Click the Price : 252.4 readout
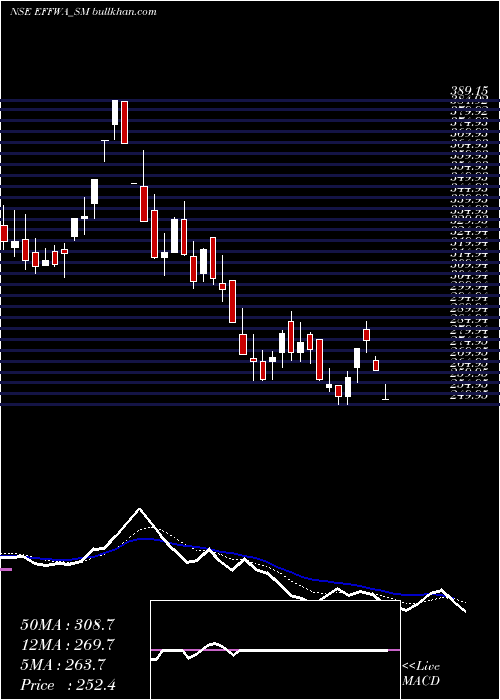500x700 pixels. (68, 685)
